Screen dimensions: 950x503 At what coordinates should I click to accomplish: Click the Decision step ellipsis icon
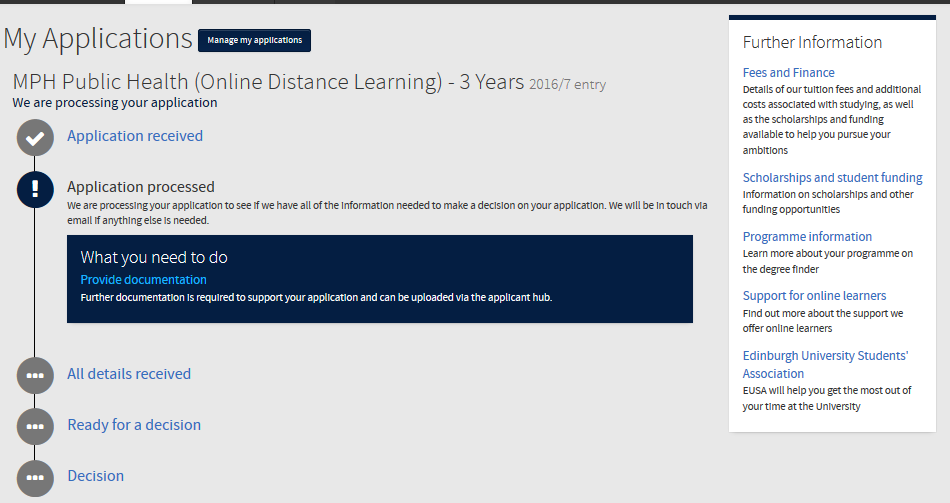click(35, 477)
